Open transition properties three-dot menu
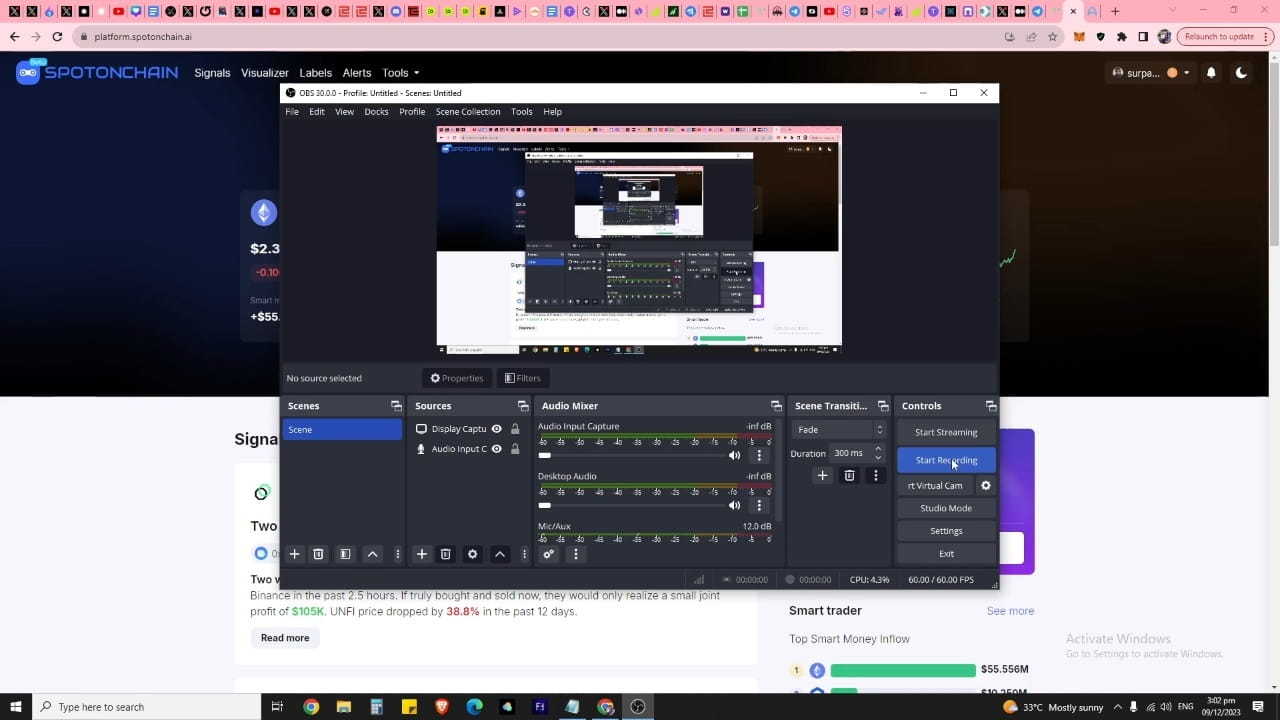The image size is (1280, 720). 876,476
